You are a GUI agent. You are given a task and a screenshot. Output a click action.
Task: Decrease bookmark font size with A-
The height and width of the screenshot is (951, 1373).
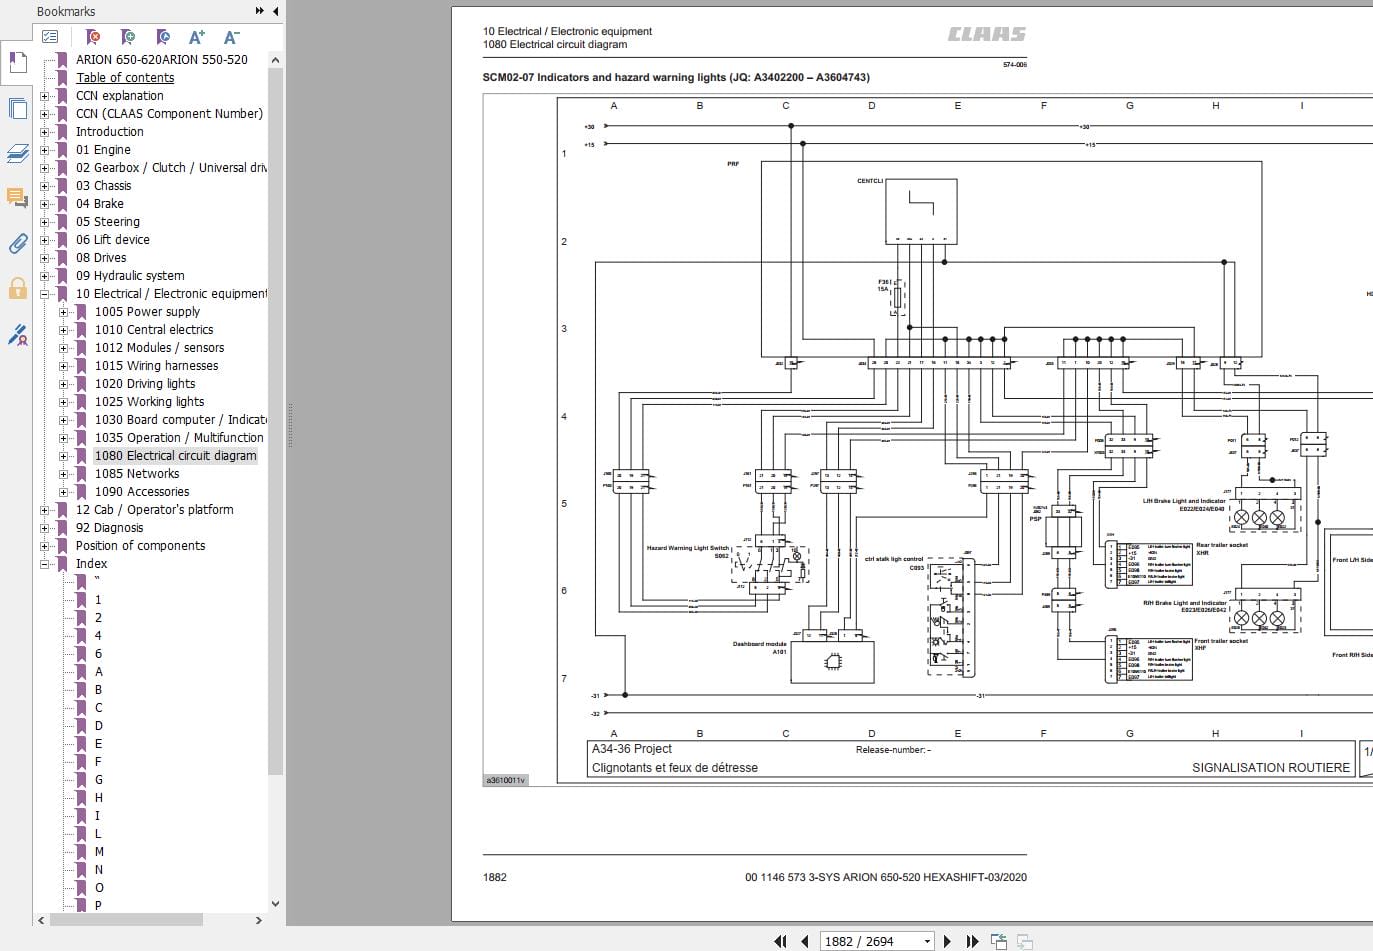[x=231, y=37]
